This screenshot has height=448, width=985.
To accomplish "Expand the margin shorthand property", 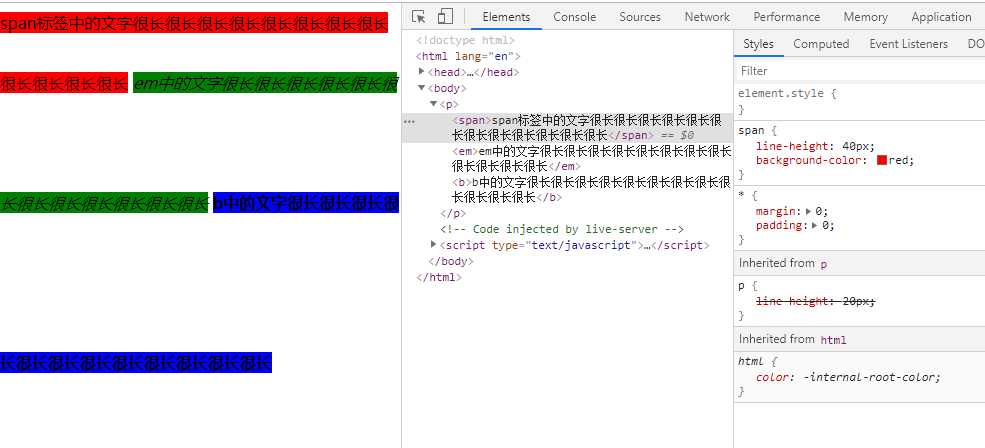I will coord(808,211).
